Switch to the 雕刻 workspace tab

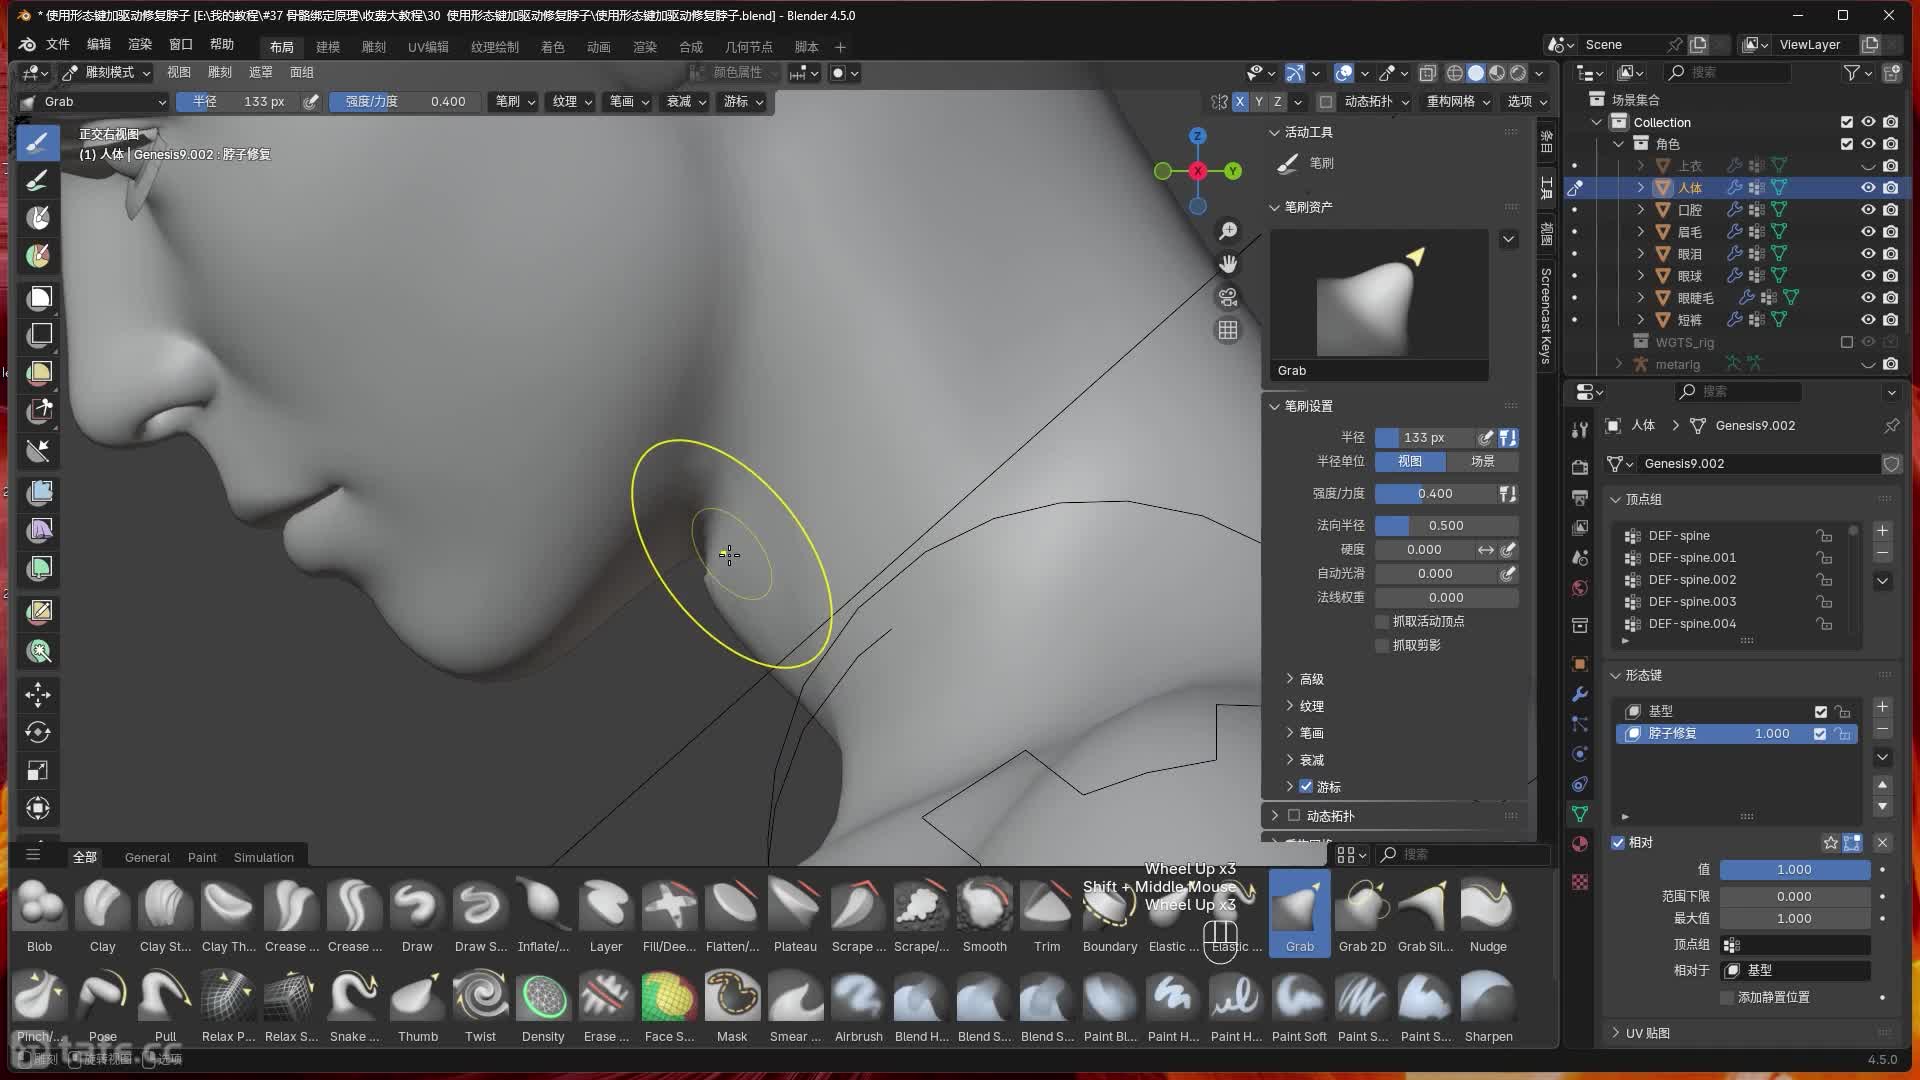373,47
